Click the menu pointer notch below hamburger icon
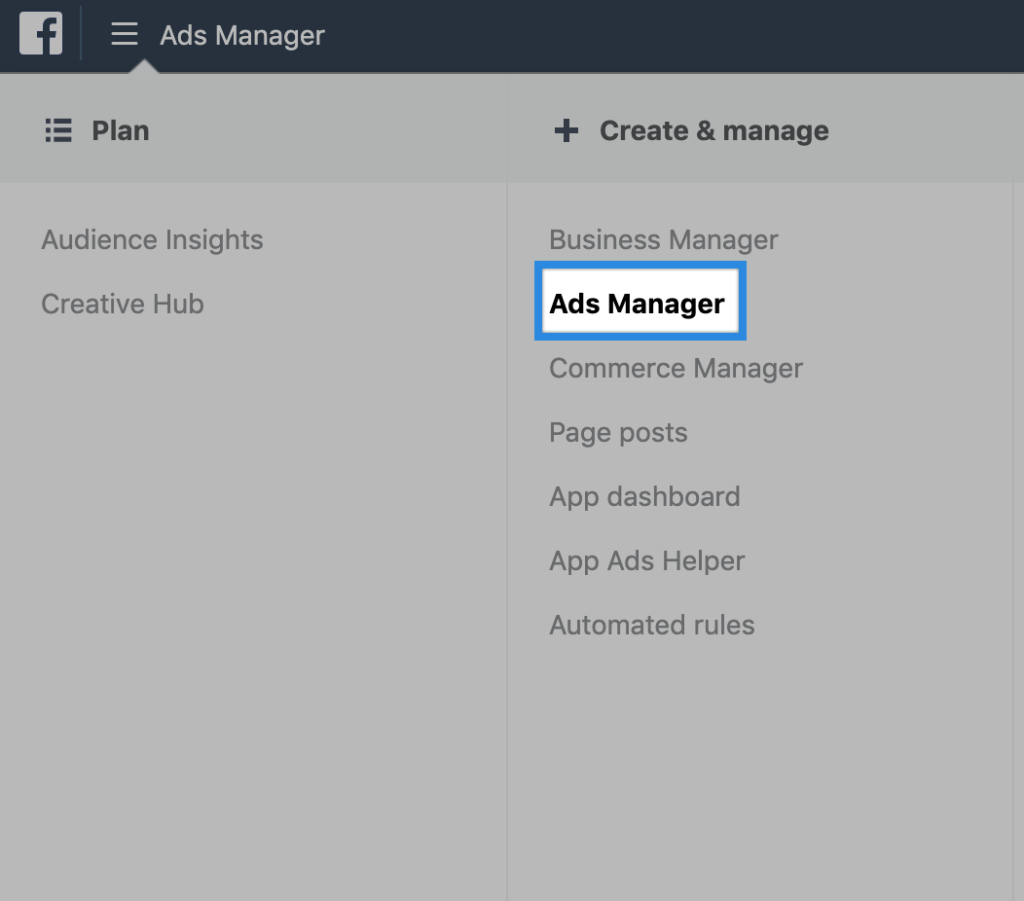1024x901 pixels. click(x=145, y=67)
